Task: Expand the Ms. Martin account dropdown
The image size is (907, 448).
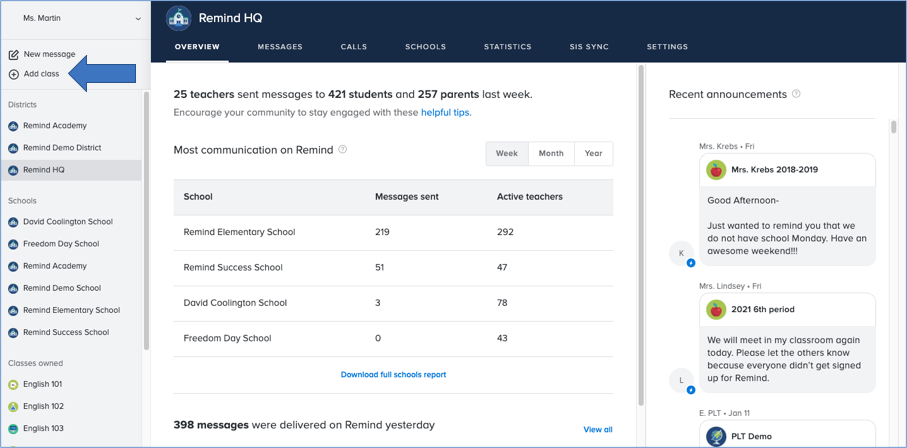Action: click(138, 18)
